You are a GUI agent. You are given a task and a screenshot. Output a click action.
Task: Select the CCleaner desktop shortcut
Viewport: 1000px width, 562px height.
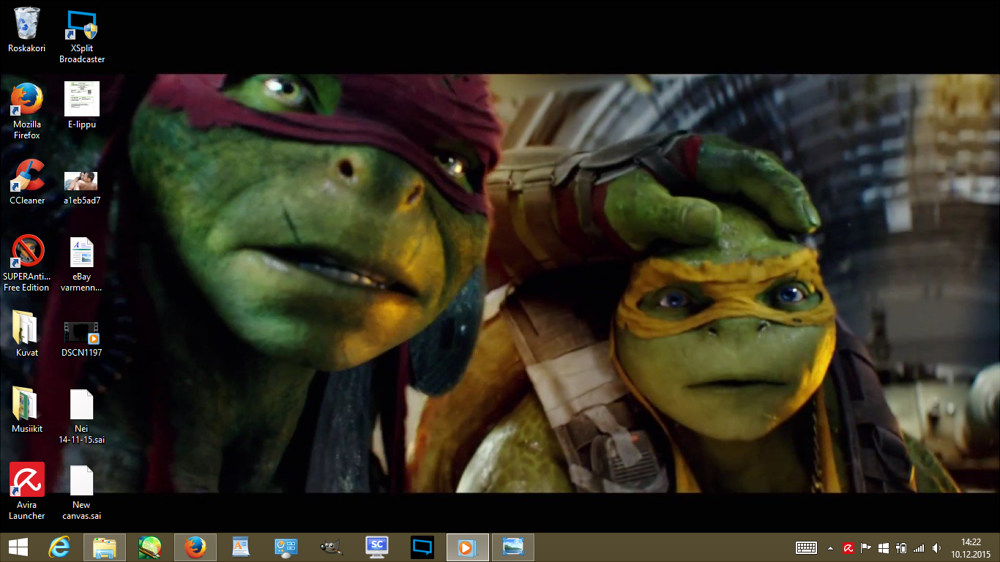click(x=27, y=182)
